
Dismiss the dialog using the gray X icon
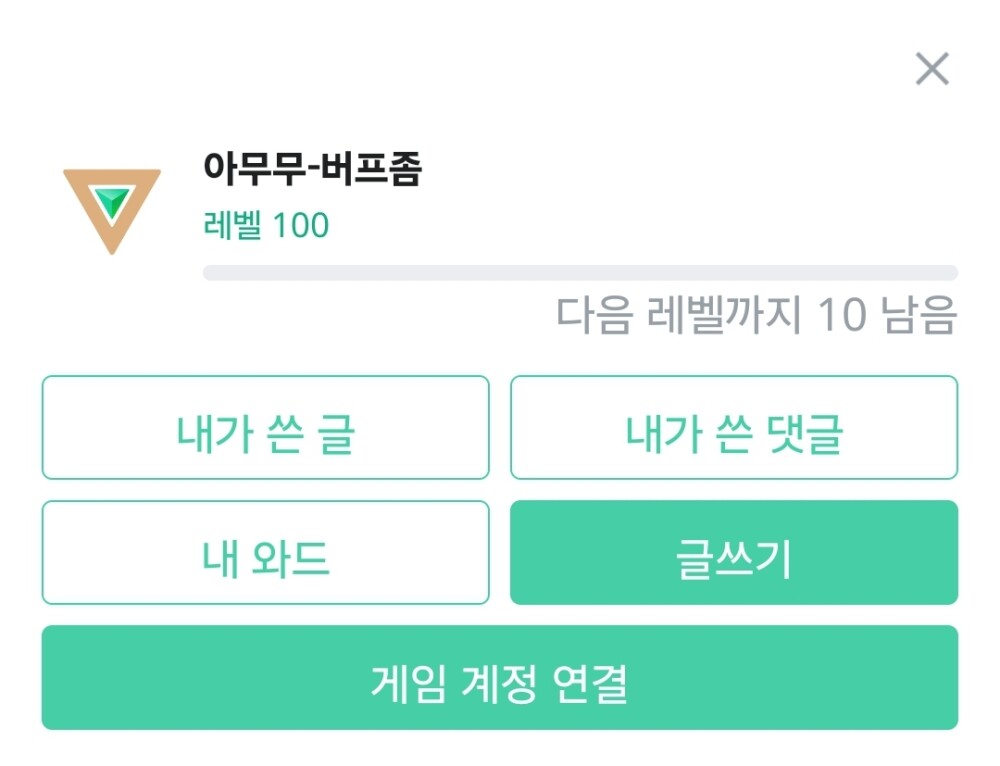tap(932, 69)
